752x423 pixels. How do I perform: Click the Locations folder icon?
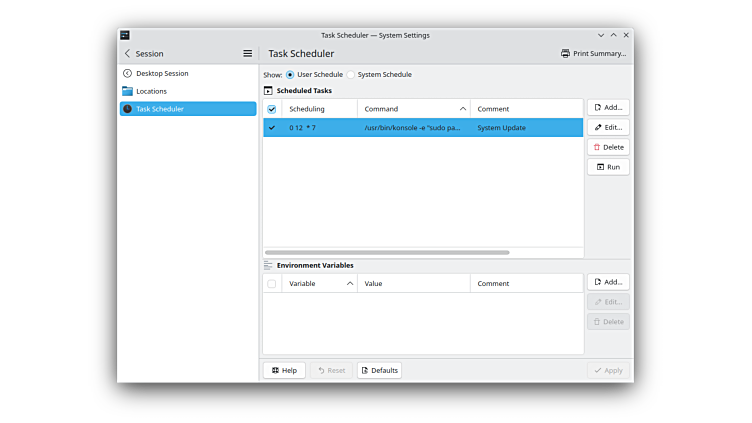[127, 91]
